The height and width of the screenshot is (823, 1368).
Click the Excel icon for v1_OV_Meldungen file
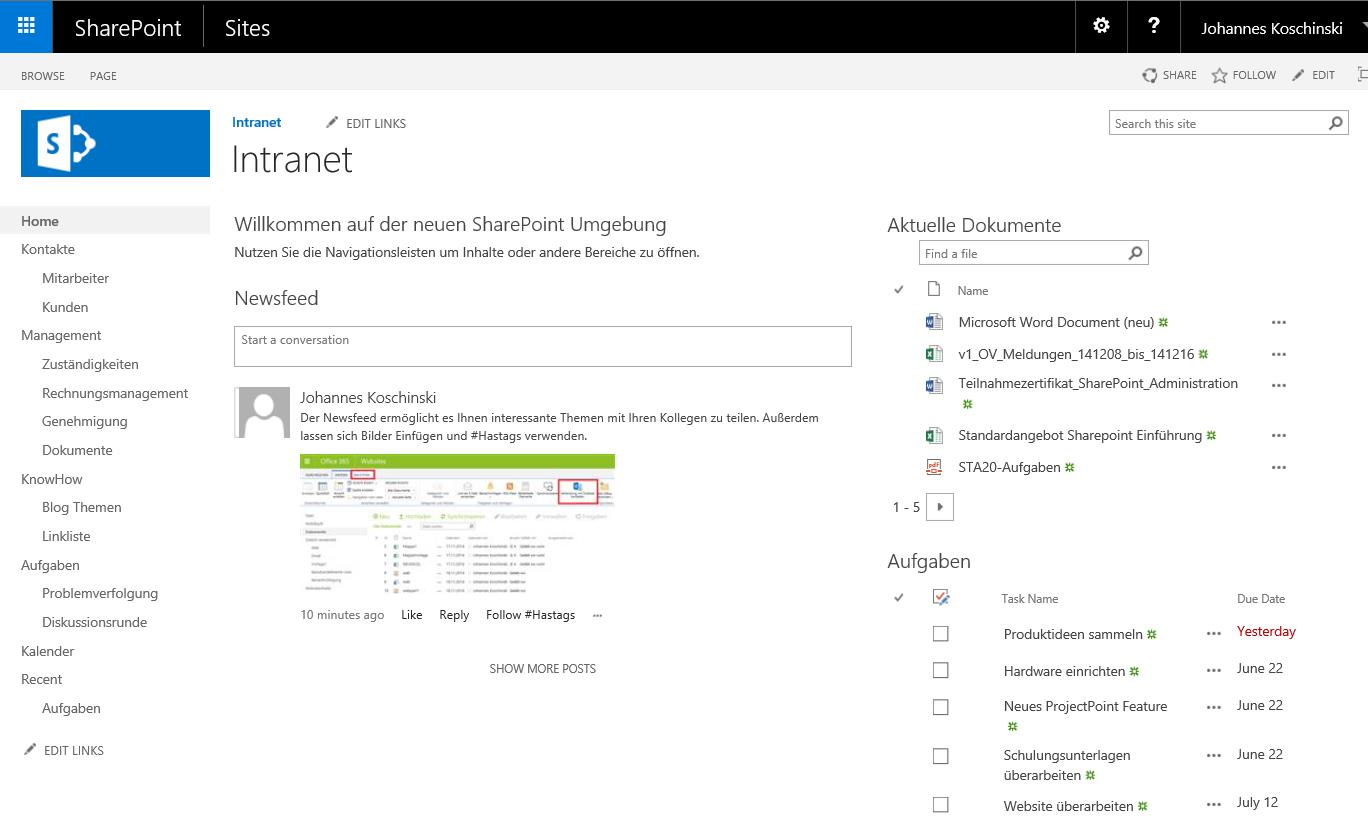tap(934, 354)
